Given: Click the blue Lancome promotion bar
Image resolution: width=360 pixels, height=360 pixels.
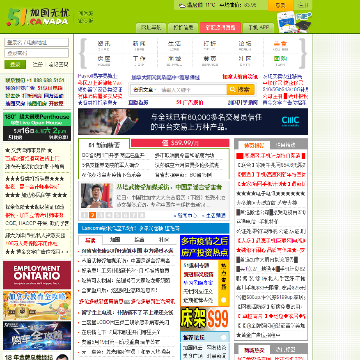Looking at the screenshot, I should click(x=154, y=228).
